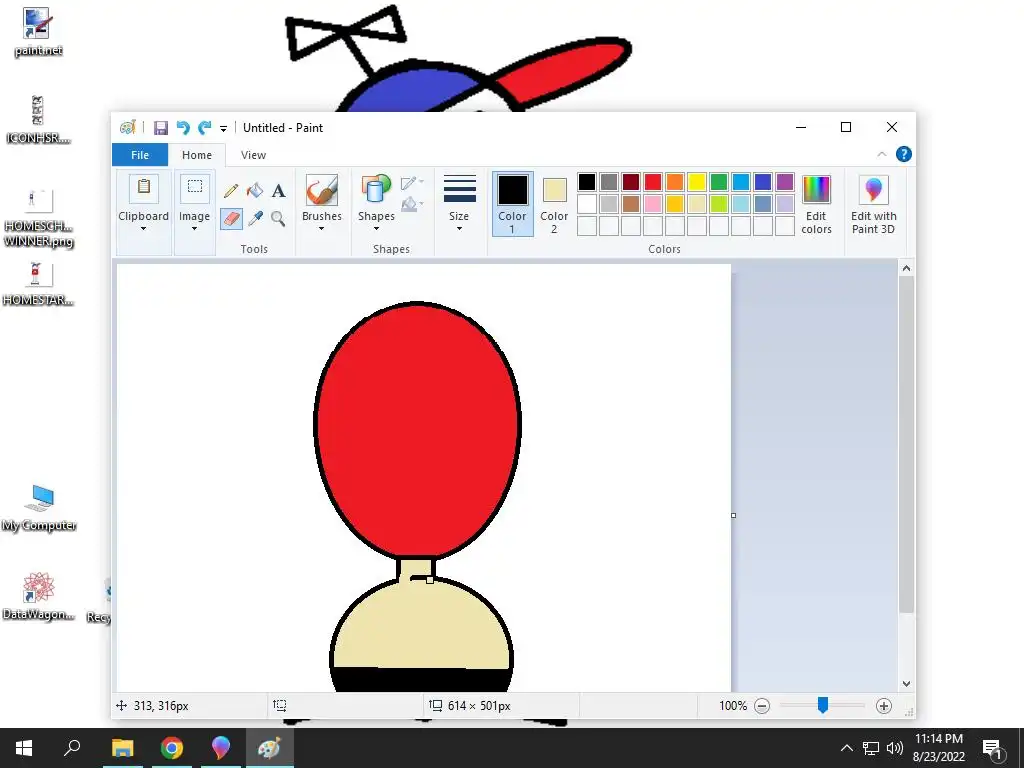This screenshot has width=1024, height=768.
Task: Open Paint Help question mark icon
Action: coord(904,154)
